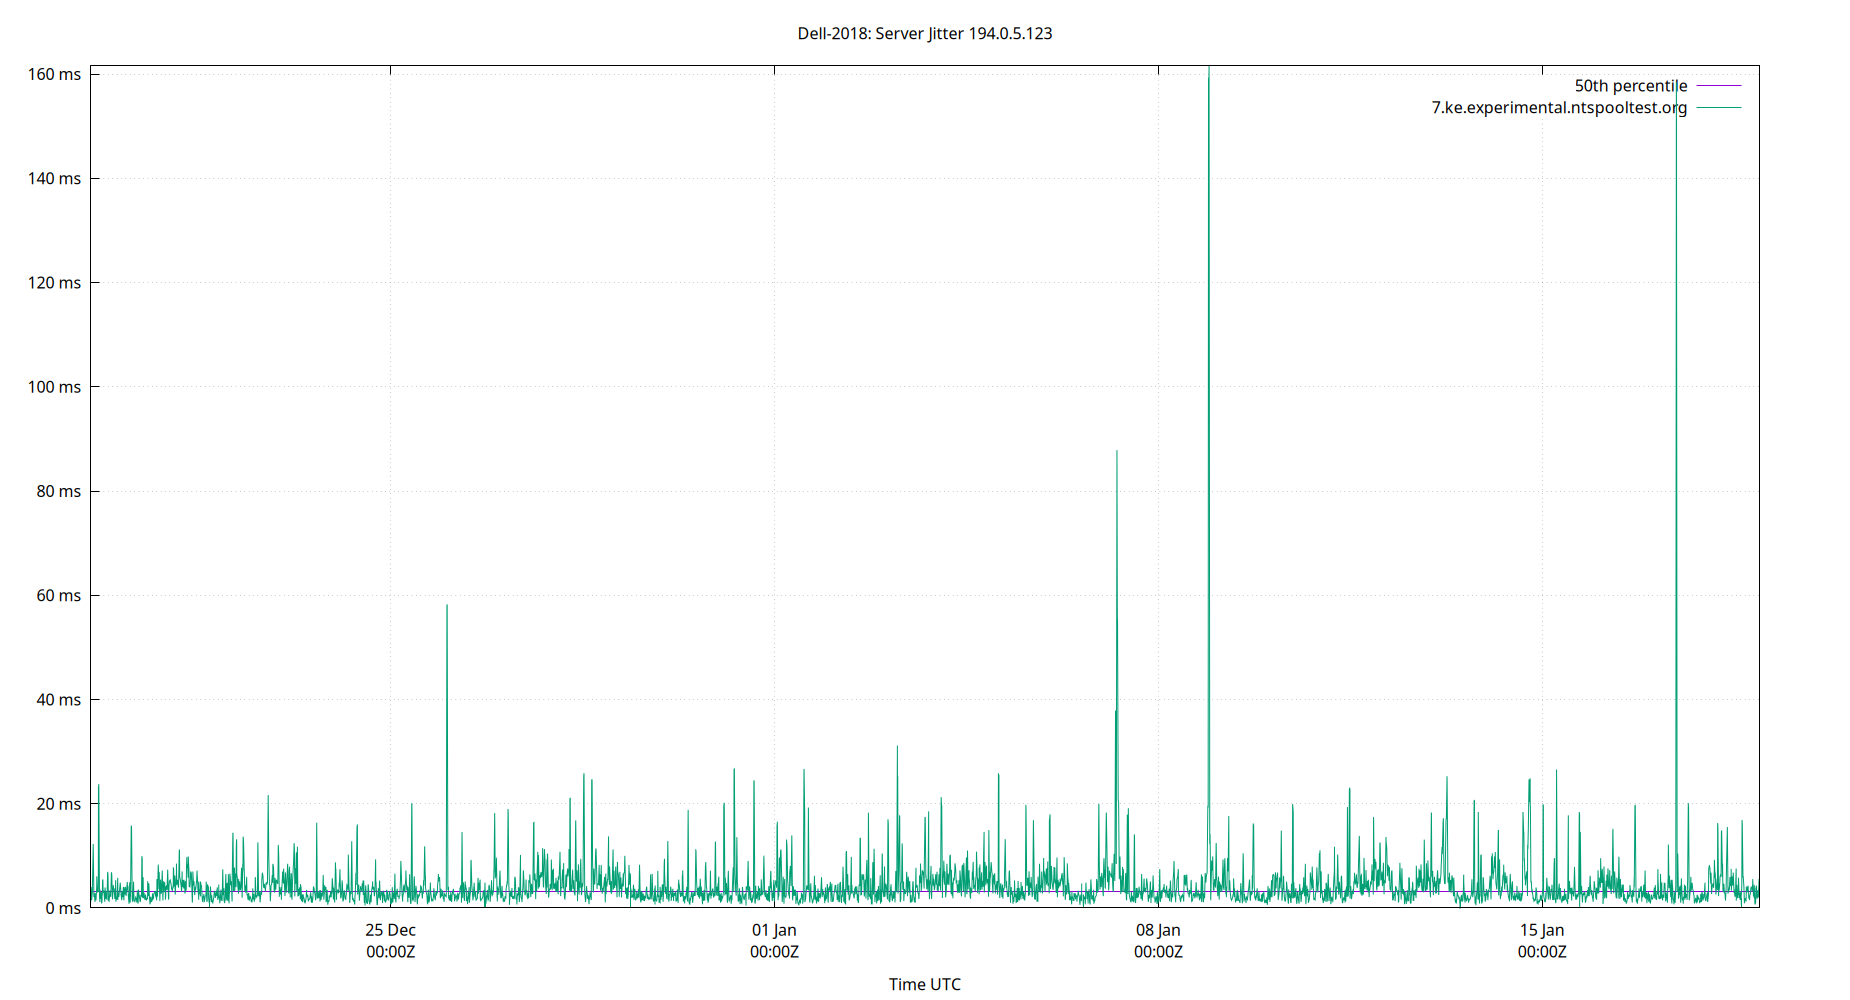The width and height of the screenshot is (1850, 1000).
Task: Click the 00:00Z label under 25 Dec
Action: pos(391,952)
